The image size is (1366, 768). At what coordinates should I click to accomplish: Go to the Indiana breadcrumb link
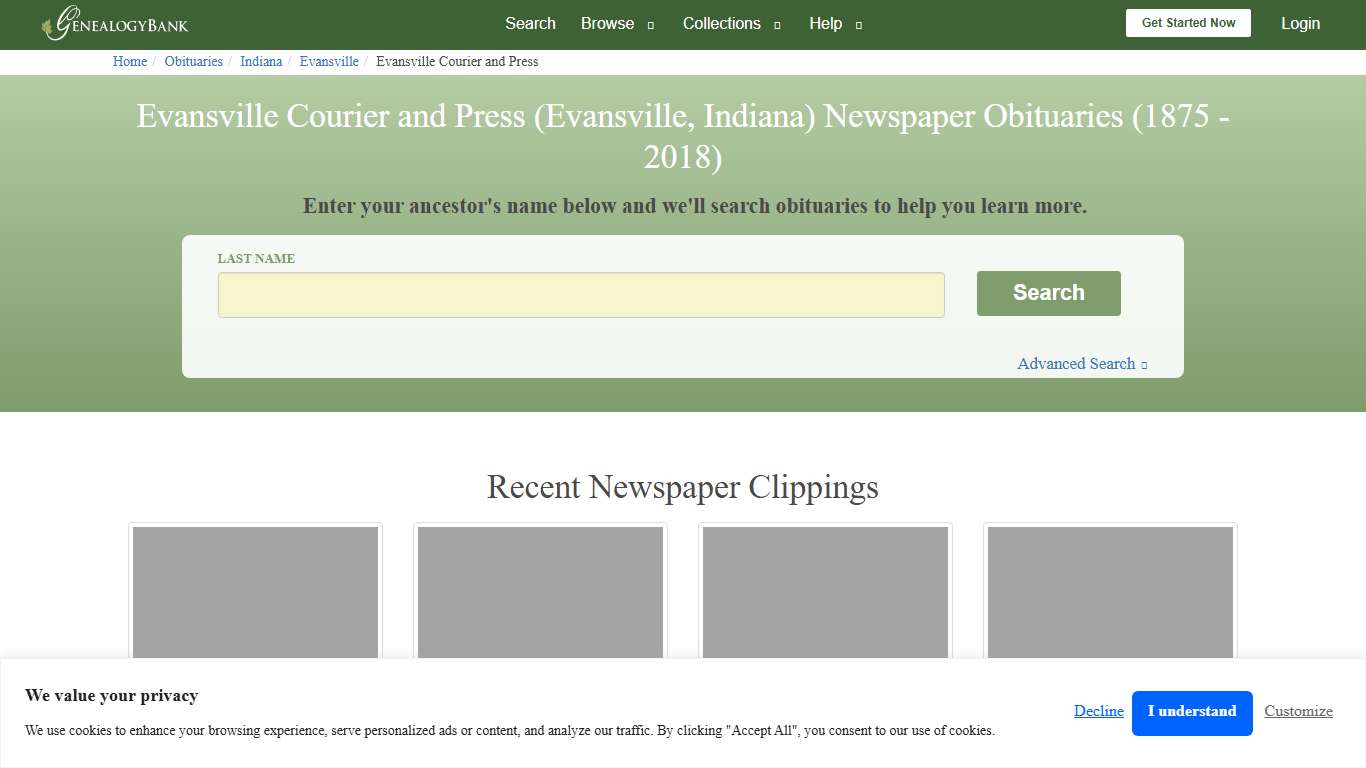261,61
